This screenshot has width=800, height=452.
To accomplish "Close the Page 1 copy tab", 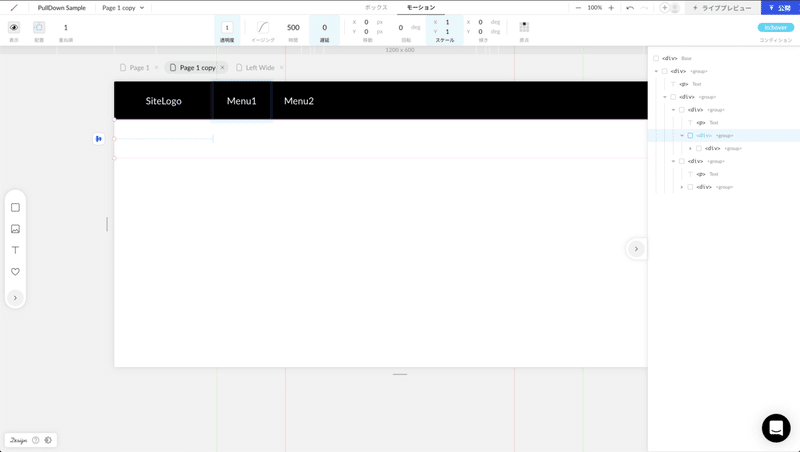I will (222, 67).
